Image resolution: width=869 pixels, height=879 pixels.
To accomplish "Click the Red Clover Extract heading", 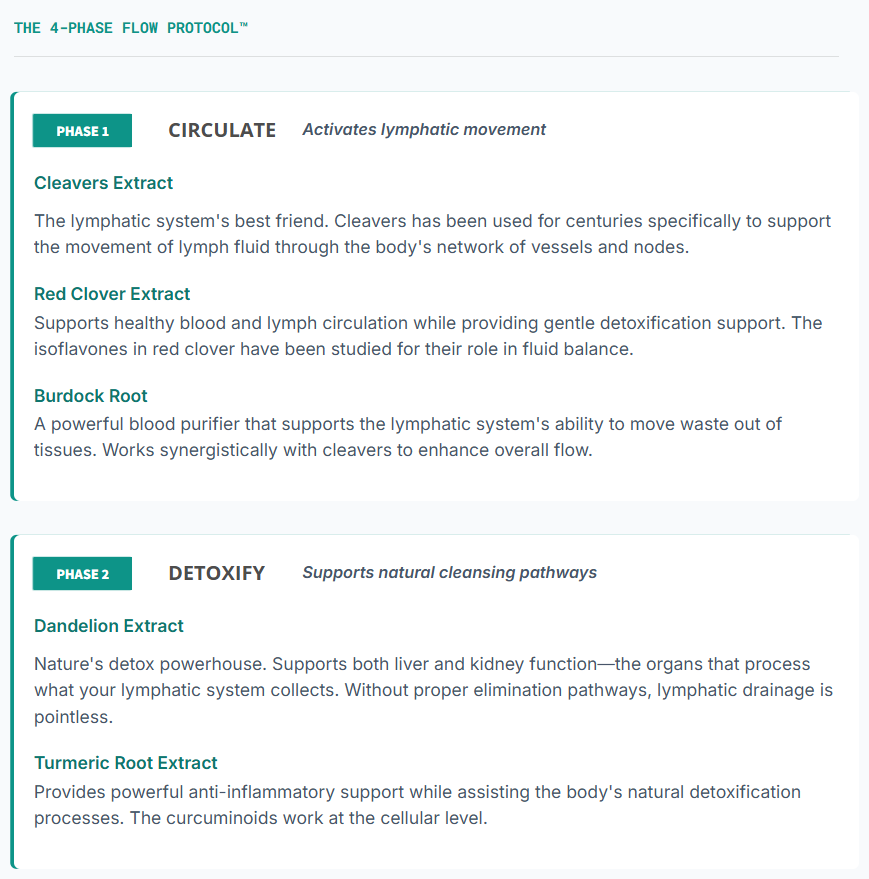I will coord(112,294).
